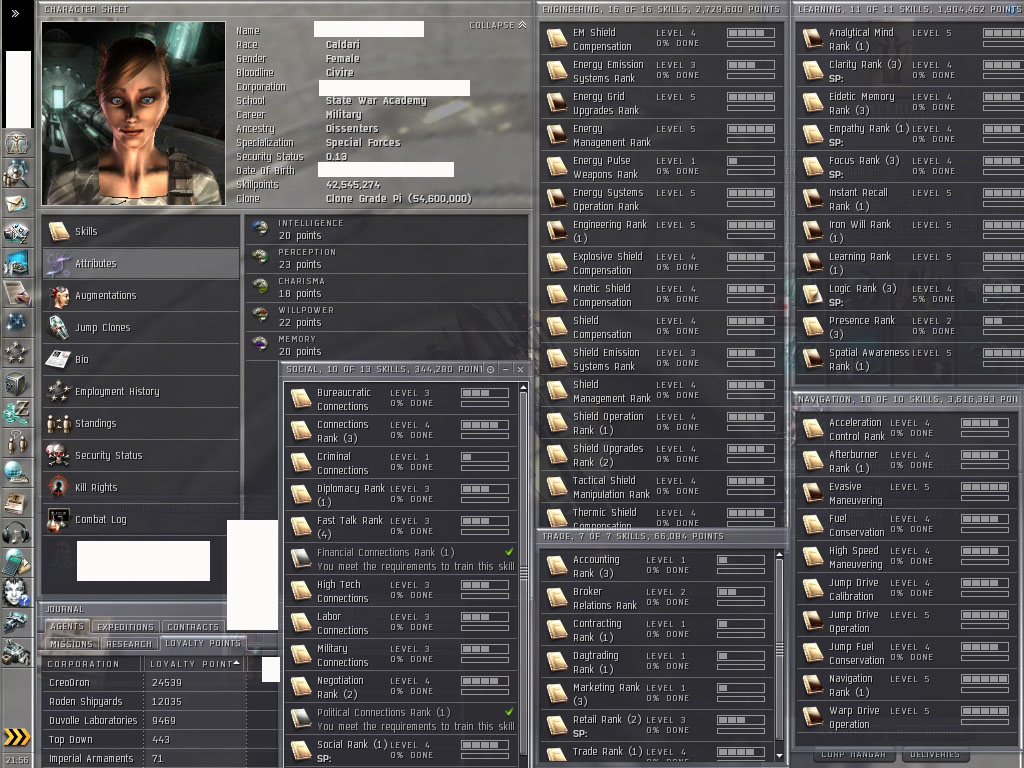Select the Skills section
1024x768 pixels.
141,231
